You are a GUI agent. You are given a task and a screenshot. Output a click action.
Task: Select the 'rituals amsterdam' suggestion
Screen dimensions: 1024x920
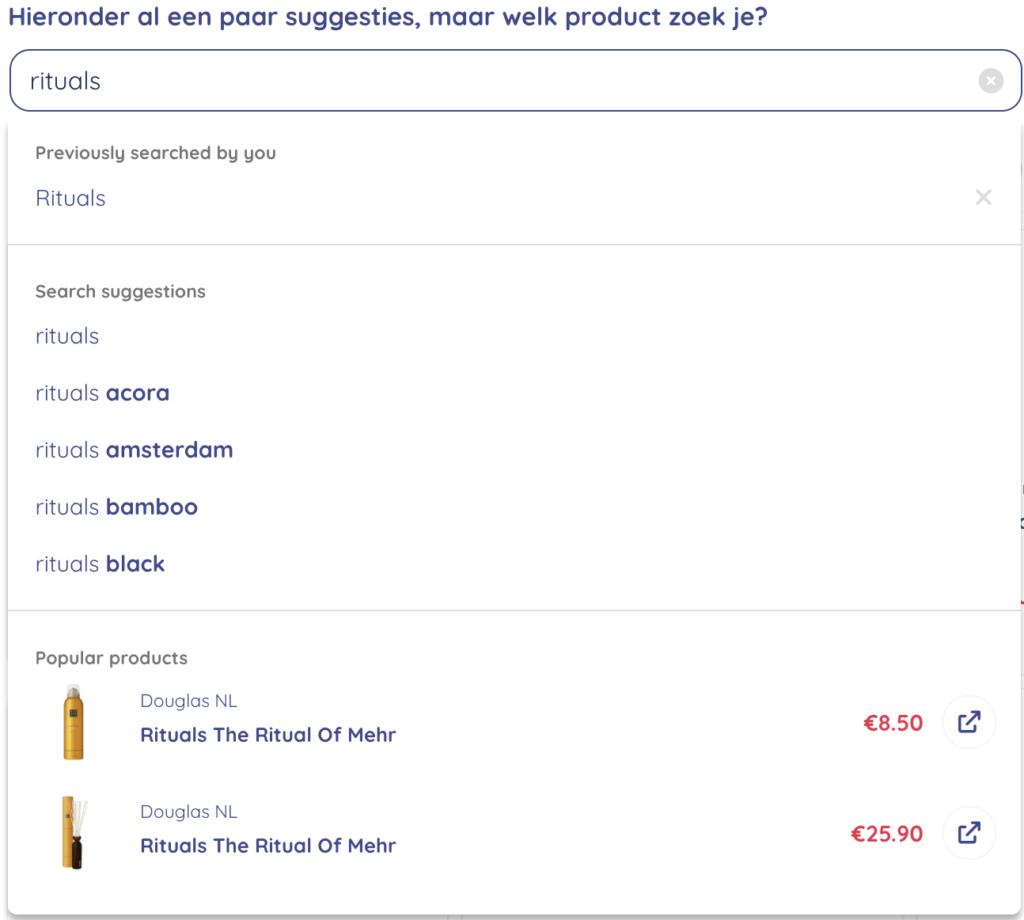[x=134, y=450]
